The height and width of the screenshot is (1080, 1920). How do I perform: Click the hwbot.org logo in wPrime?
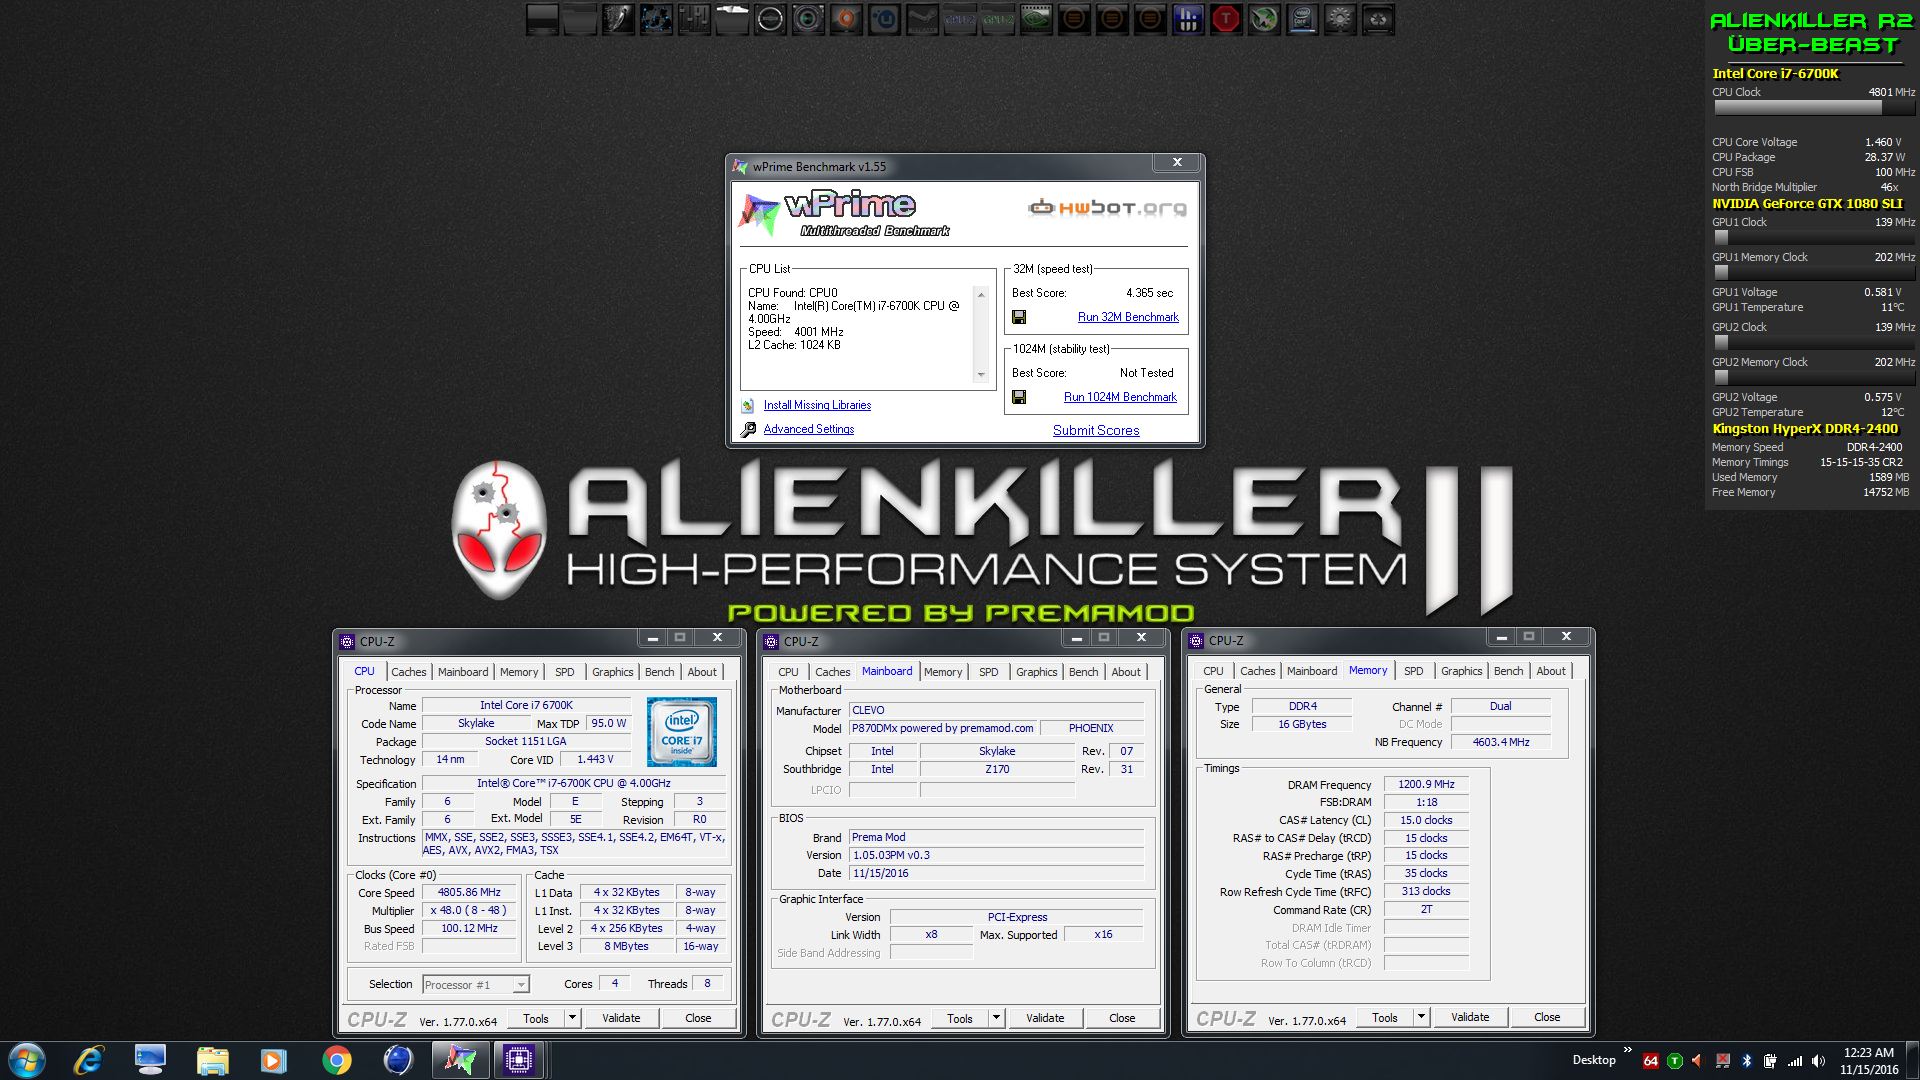tap(1108, 208)
